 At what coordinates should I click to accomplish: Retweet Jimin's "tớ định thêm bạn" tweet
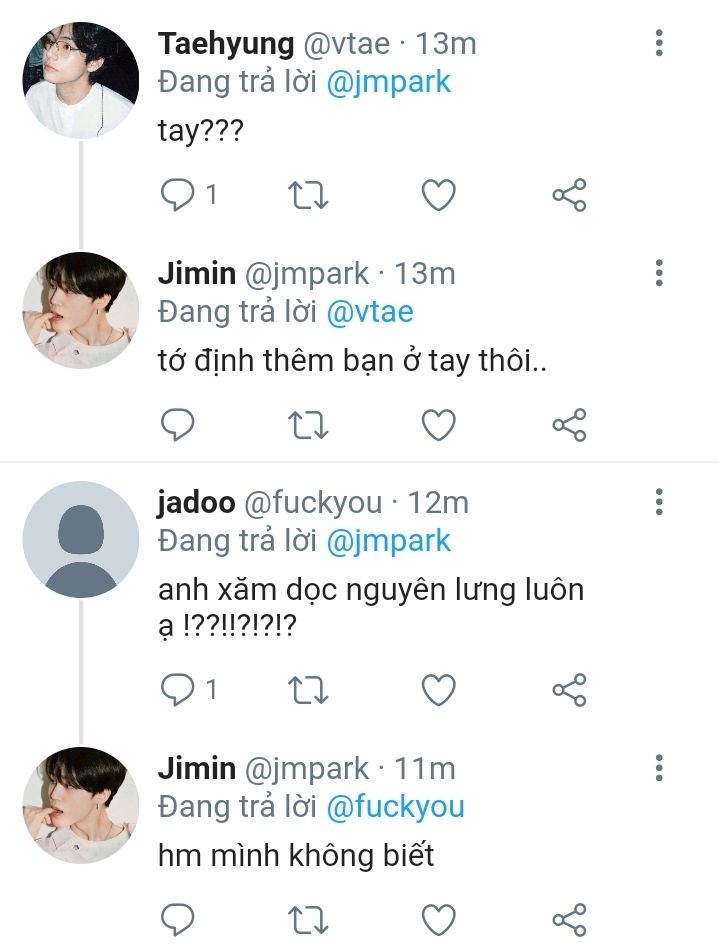pos(308,425)
